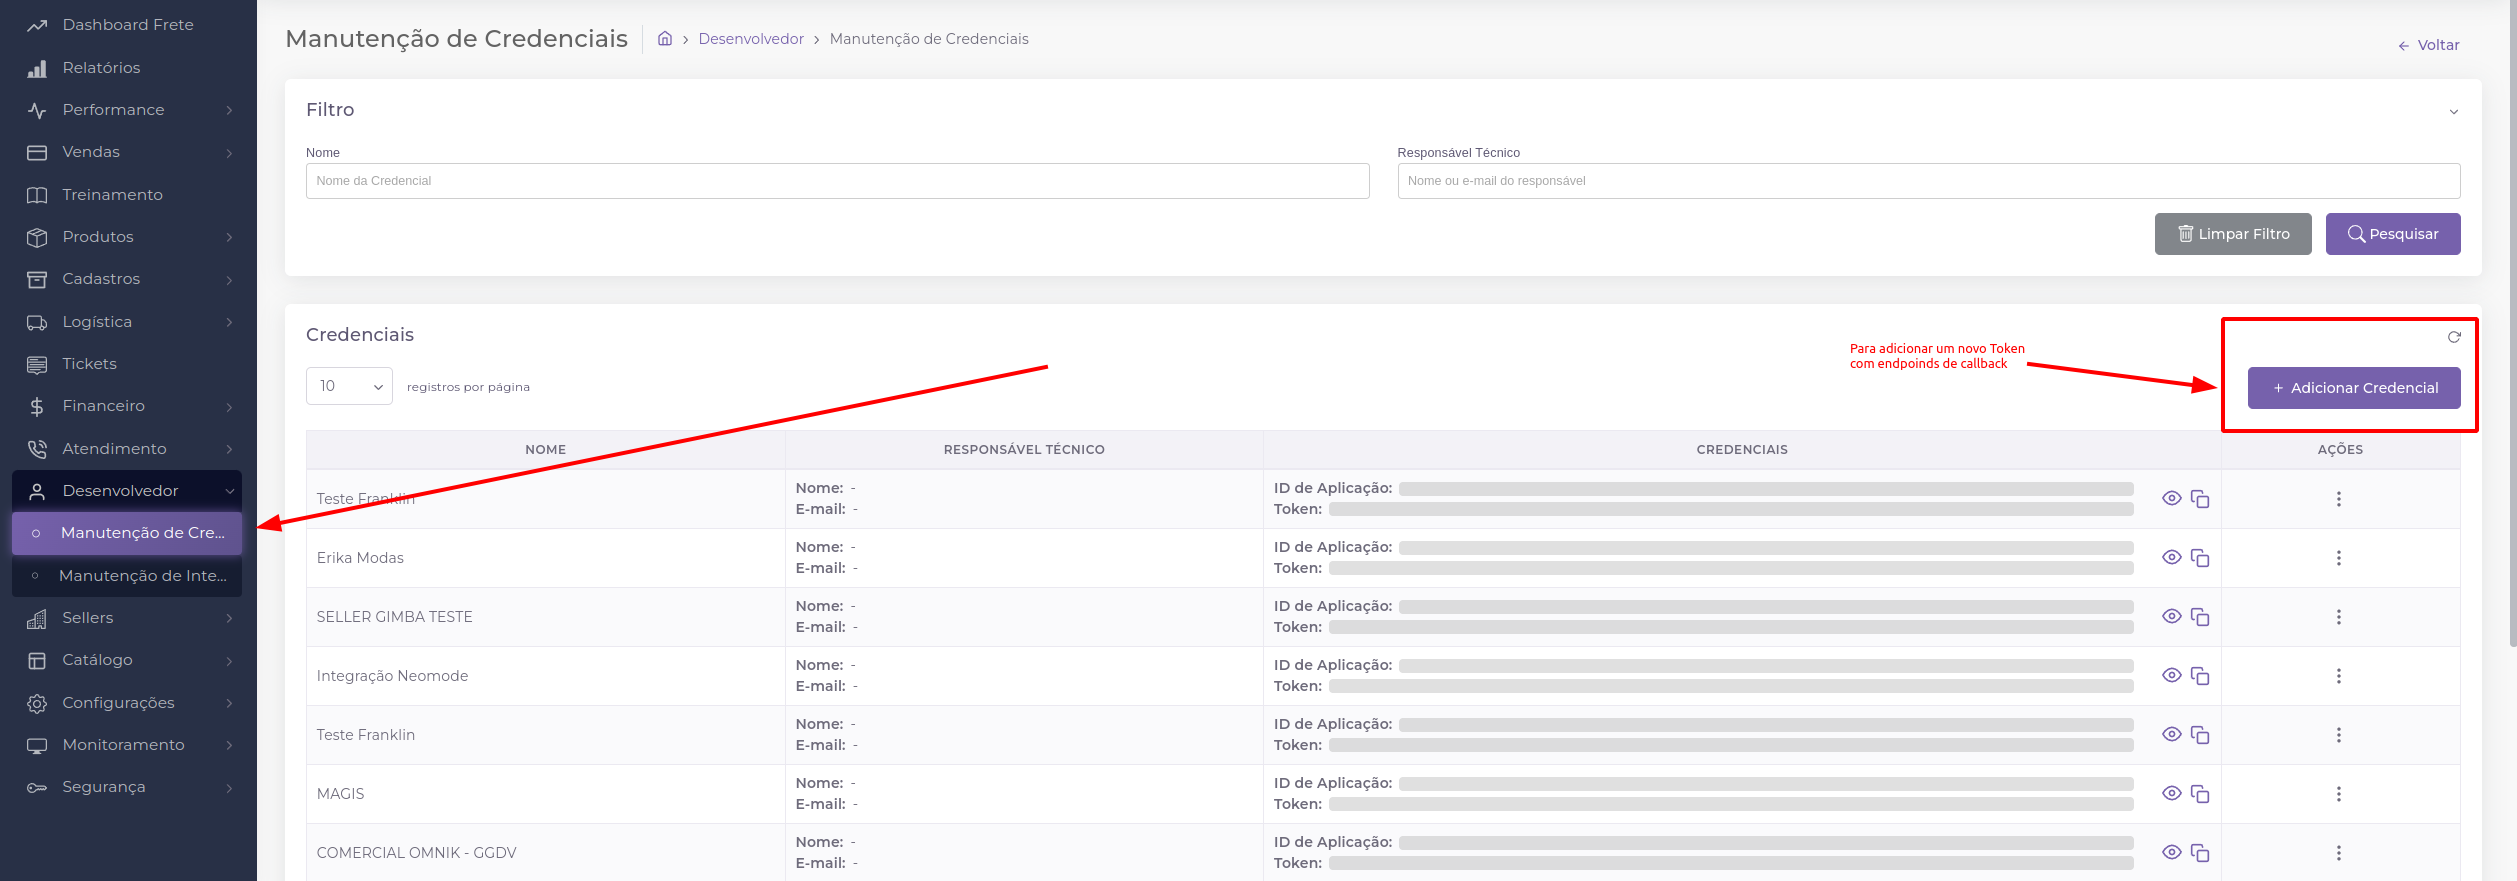The image size is (2517, 881).
Task: Copy credentials for COMERCIAL OMNIK - GGDV
Action: point(2199,853)
